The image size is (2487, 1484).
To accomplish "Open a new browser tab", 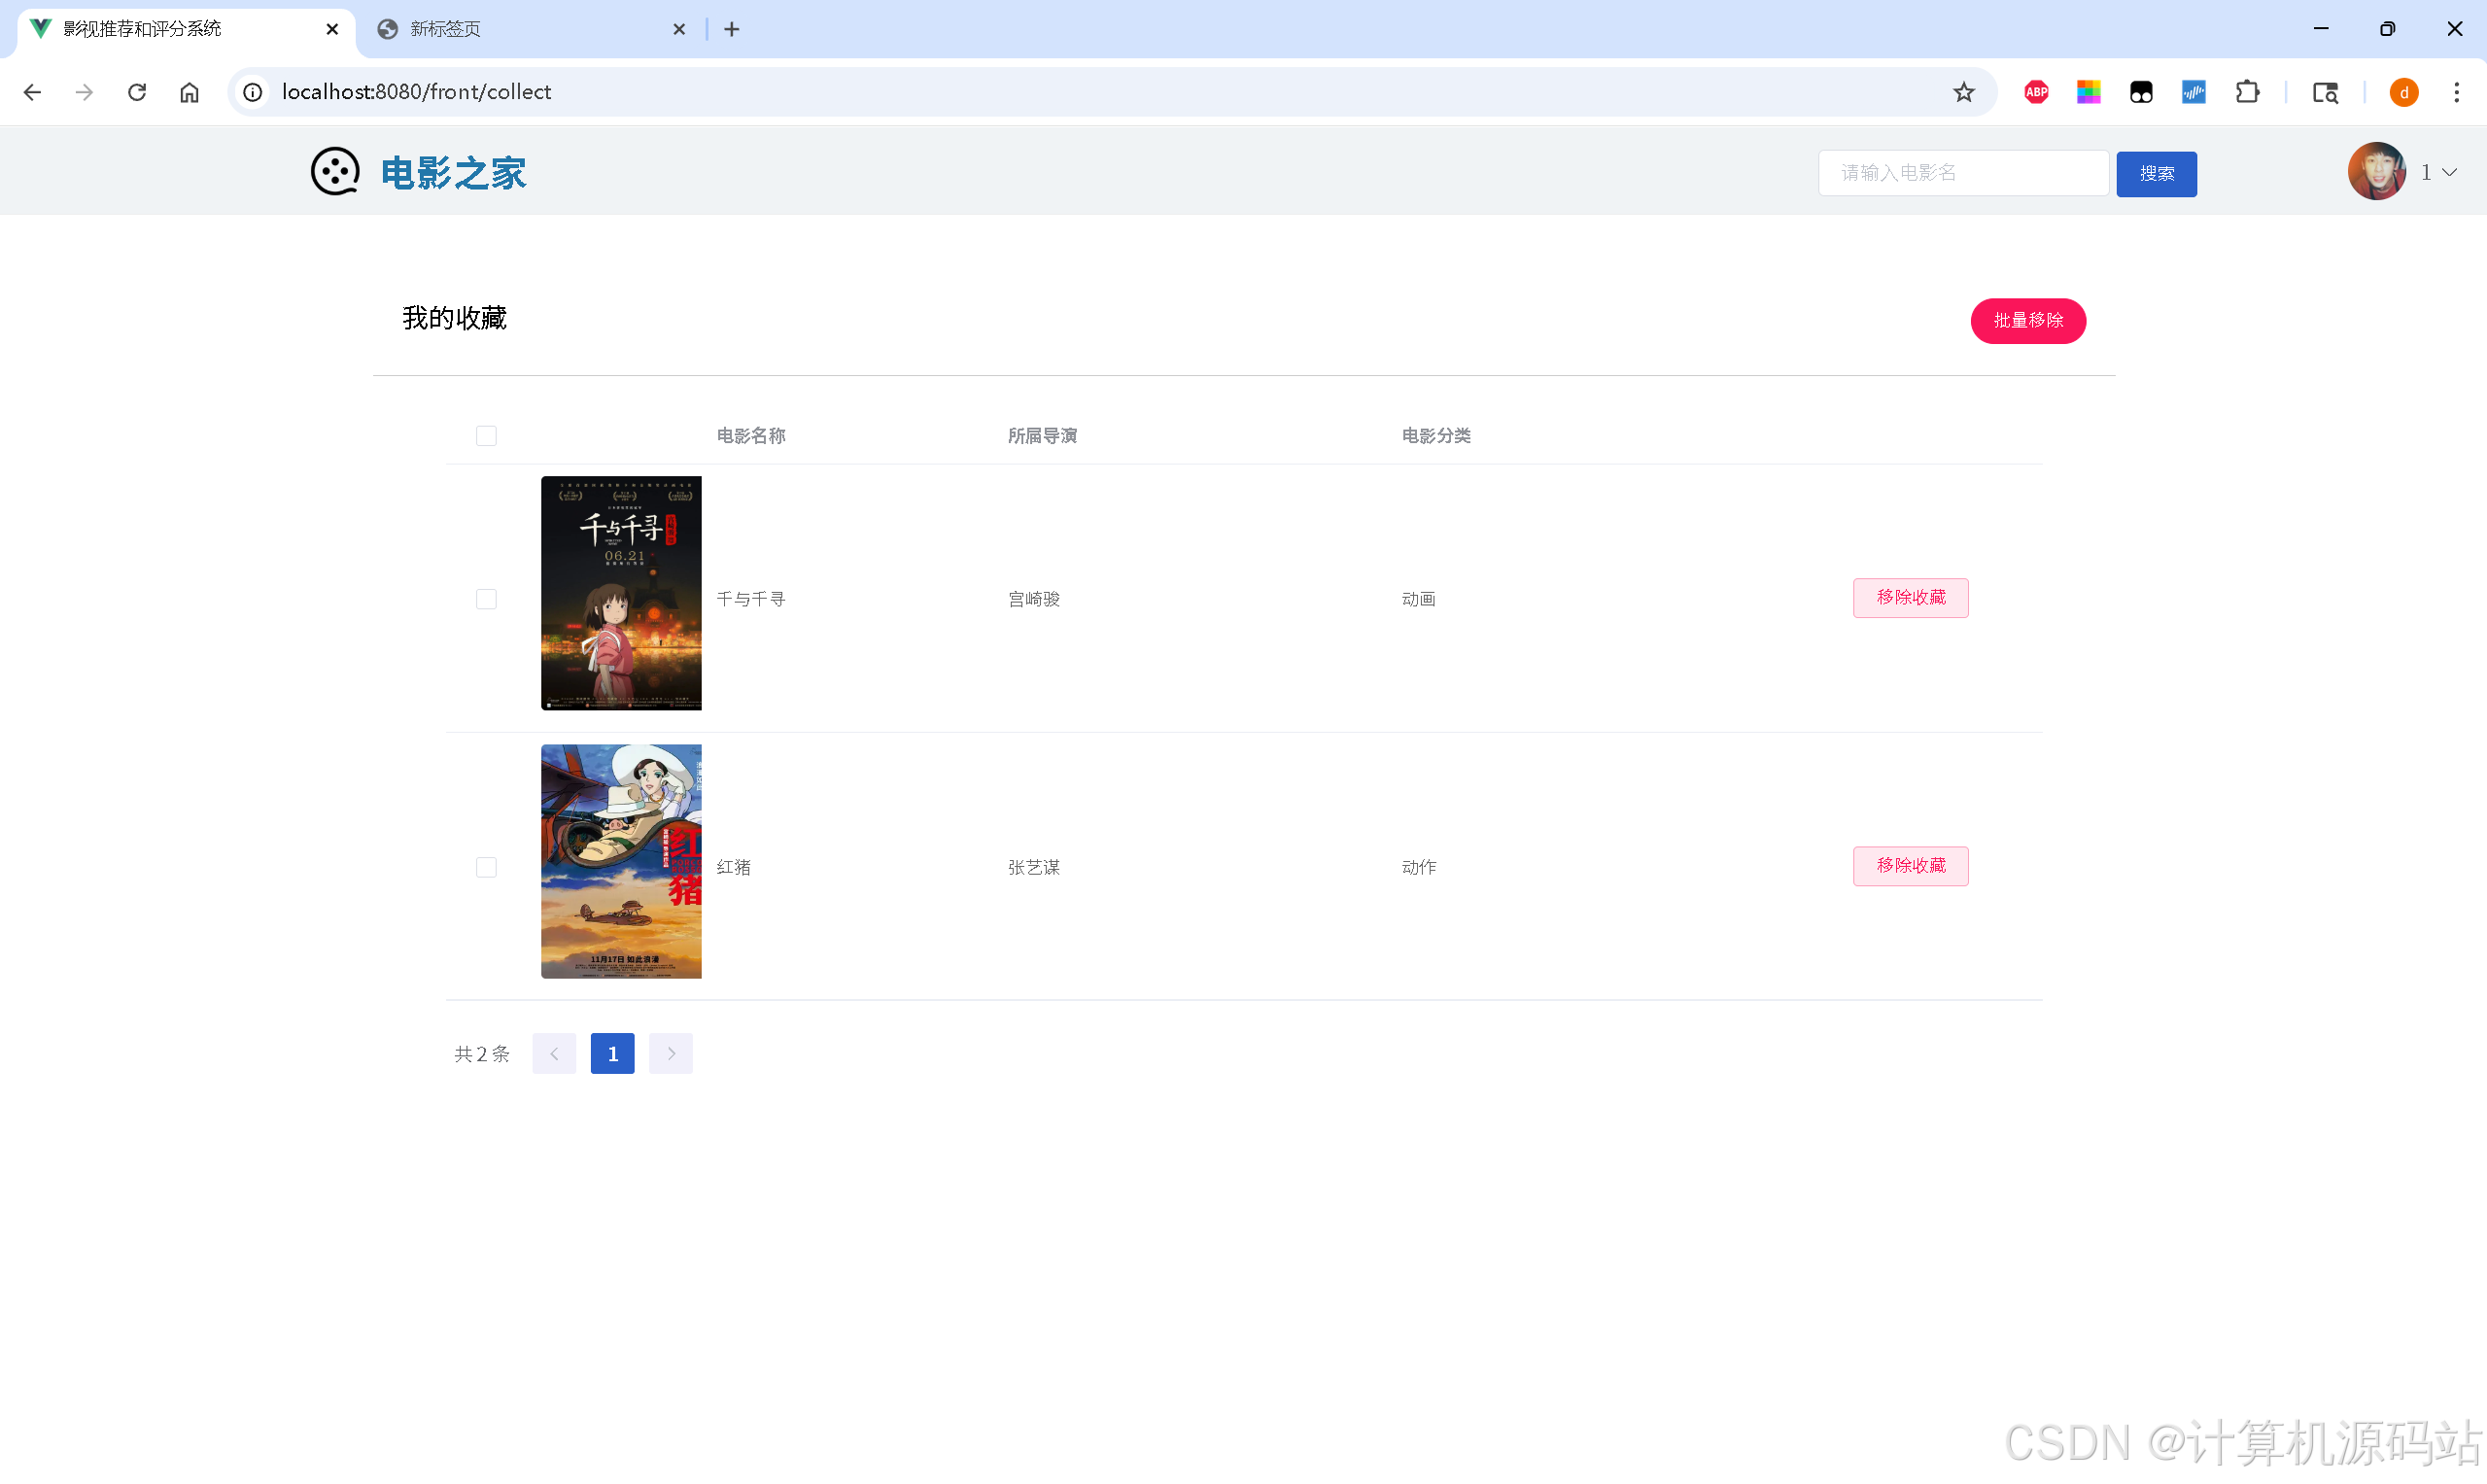I will pyautogui.click(x=732, y=29).
